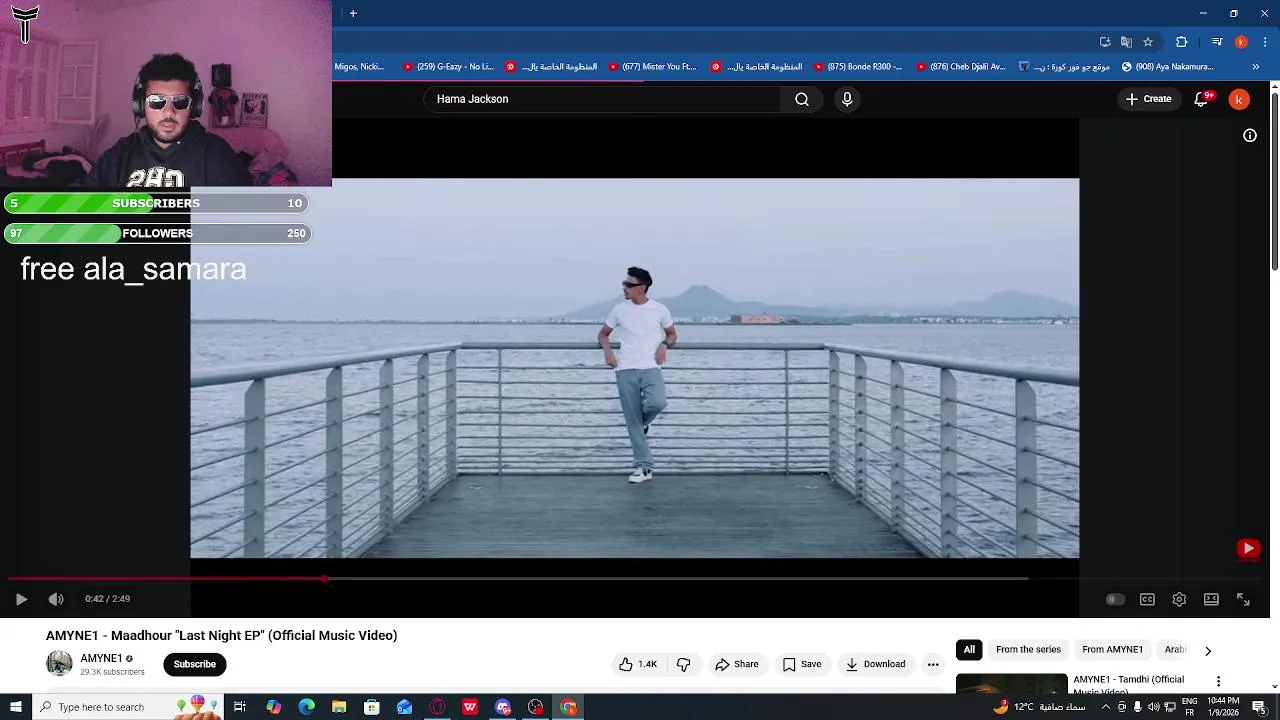Click the video info card icon
The width and height of the screenshot is (1280, 720).
click(x=1250, y=135)
